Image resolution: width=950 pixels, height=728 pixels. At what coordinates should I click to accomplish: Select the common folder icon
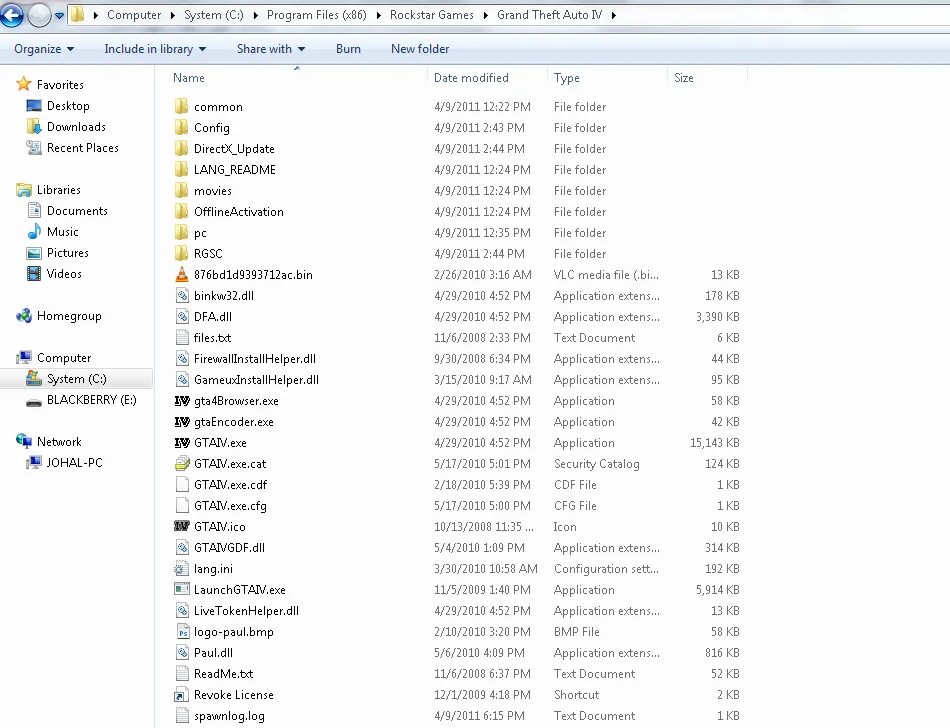coord(181,107)
